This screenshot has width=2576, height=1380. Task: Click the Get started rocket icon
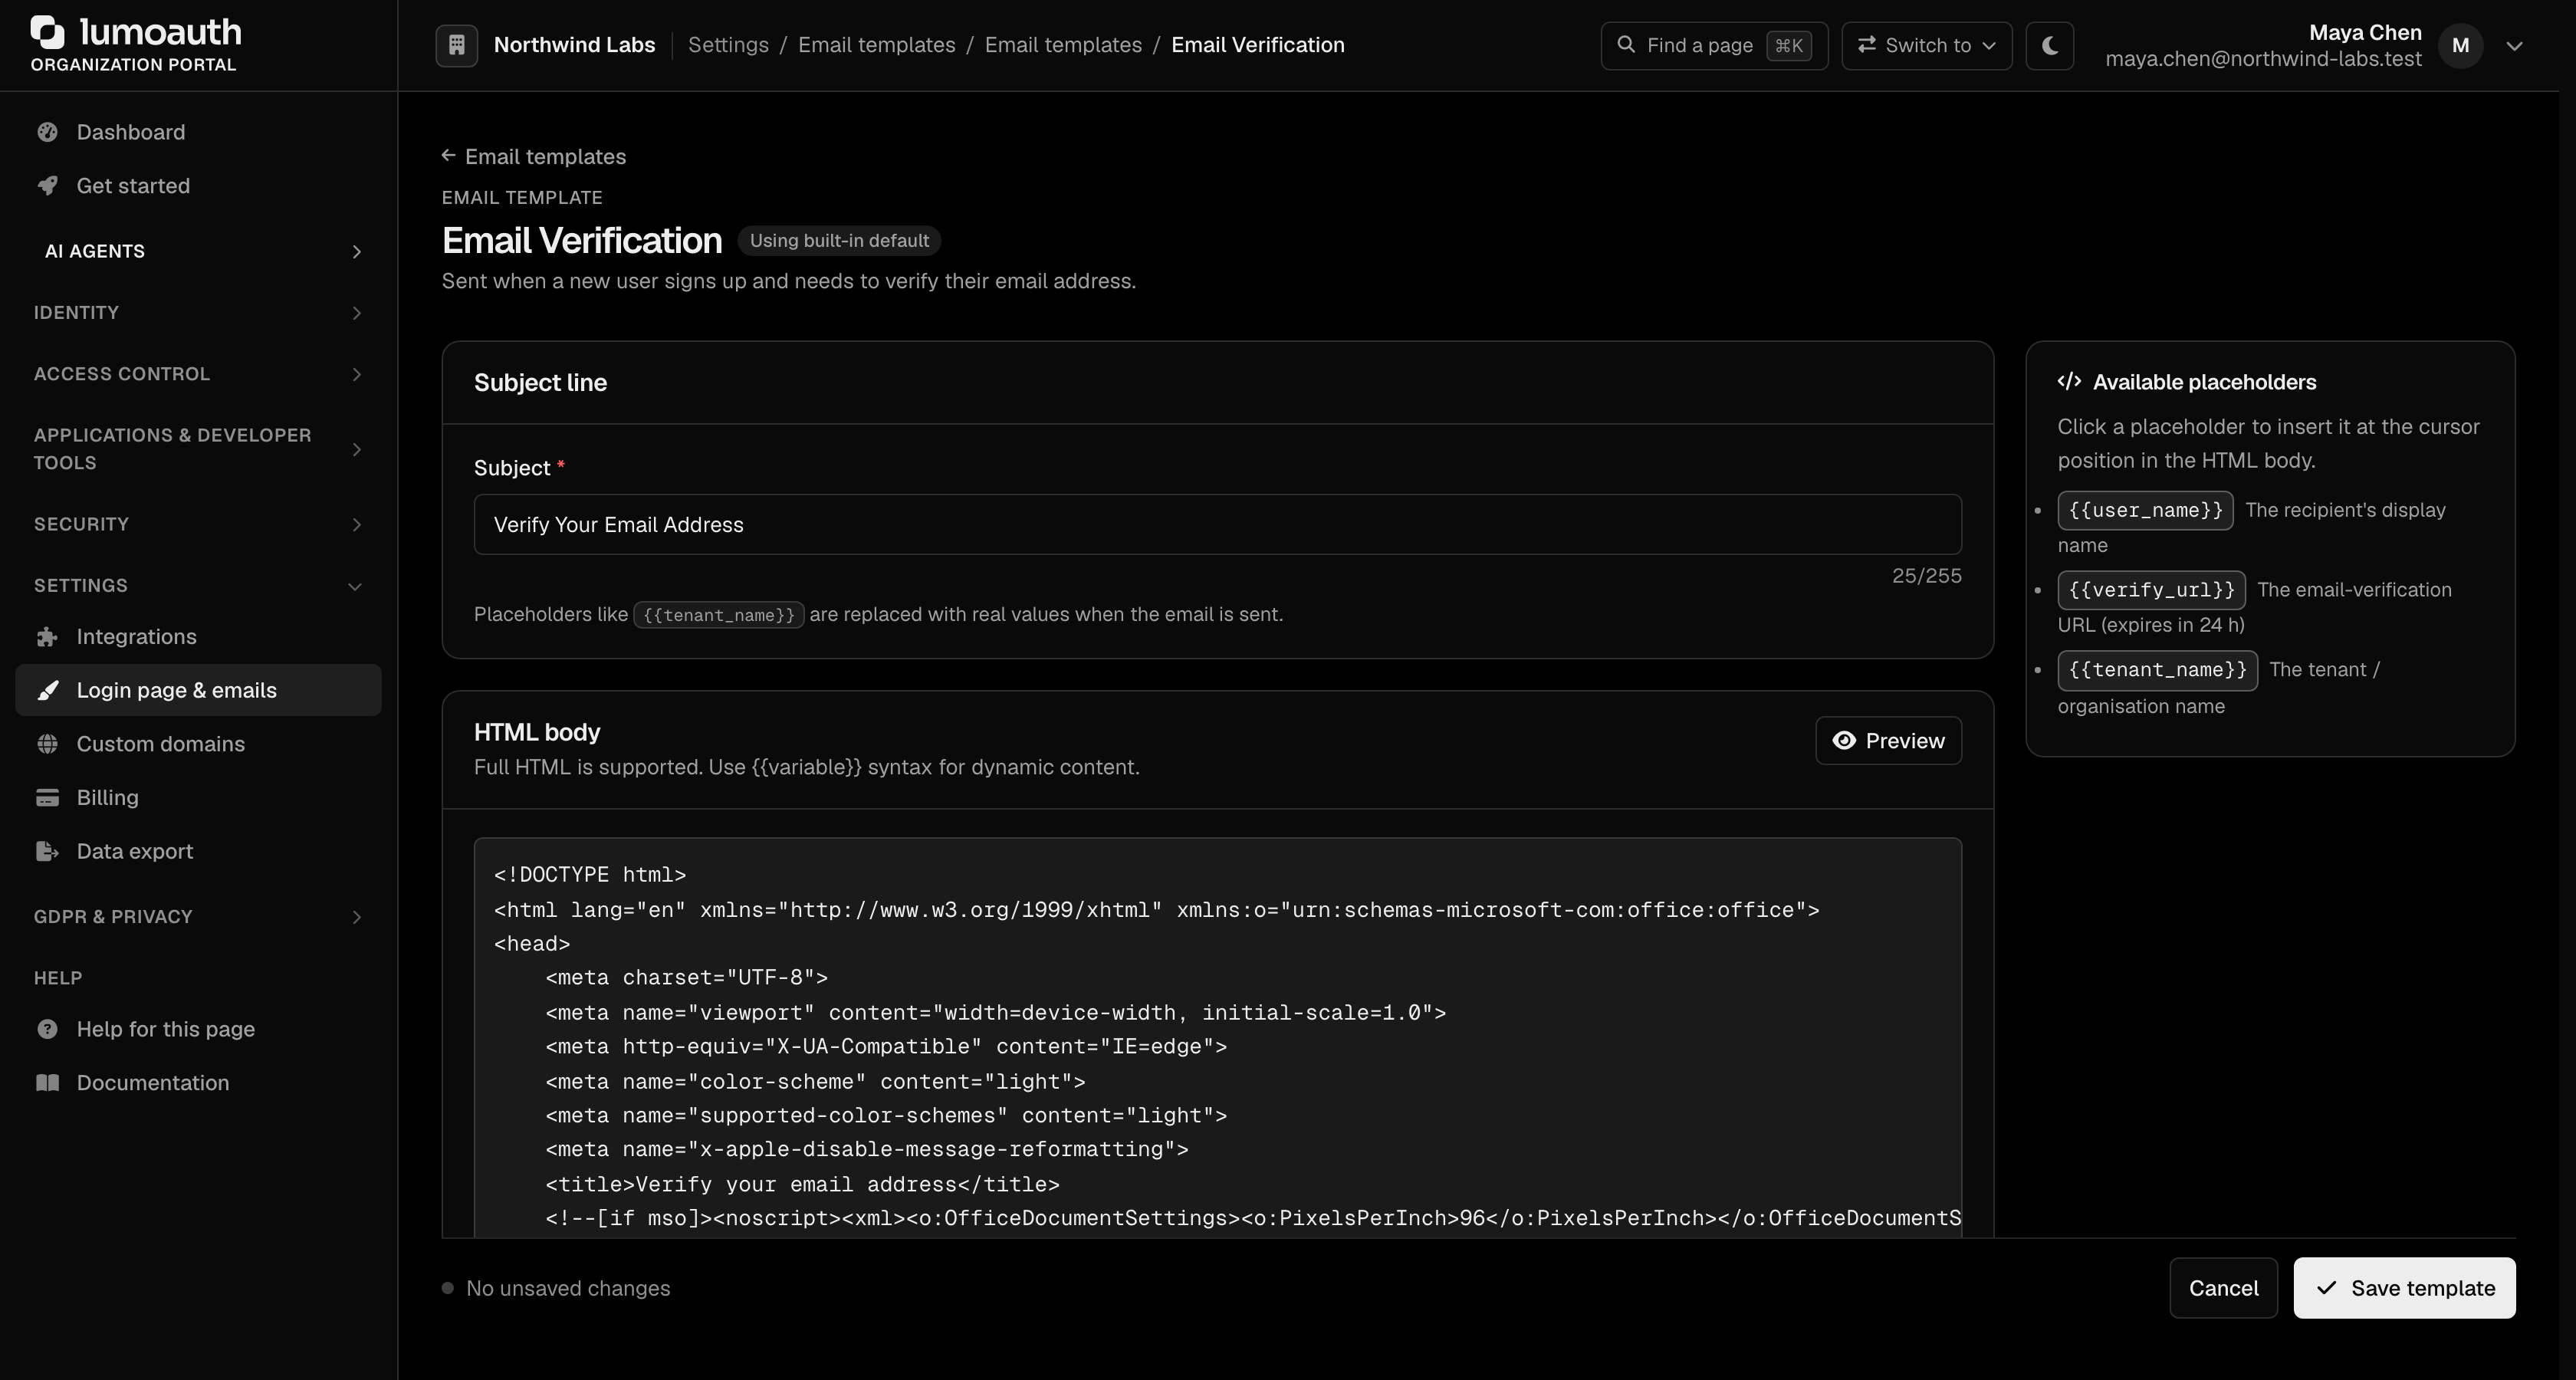coord(47,186)
